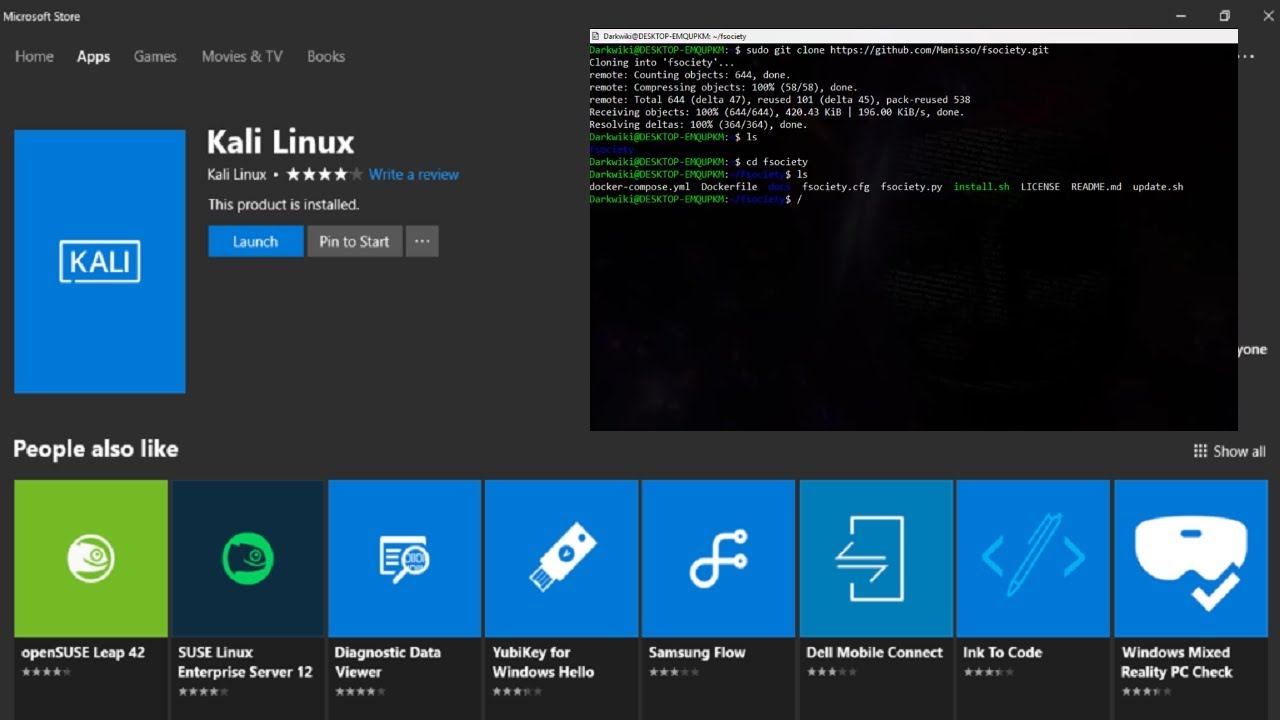Open the more options ellipsis beside Pin to Start
Image resolution: width=1280 pixels, height=720 pixels.
click(422, 241)
